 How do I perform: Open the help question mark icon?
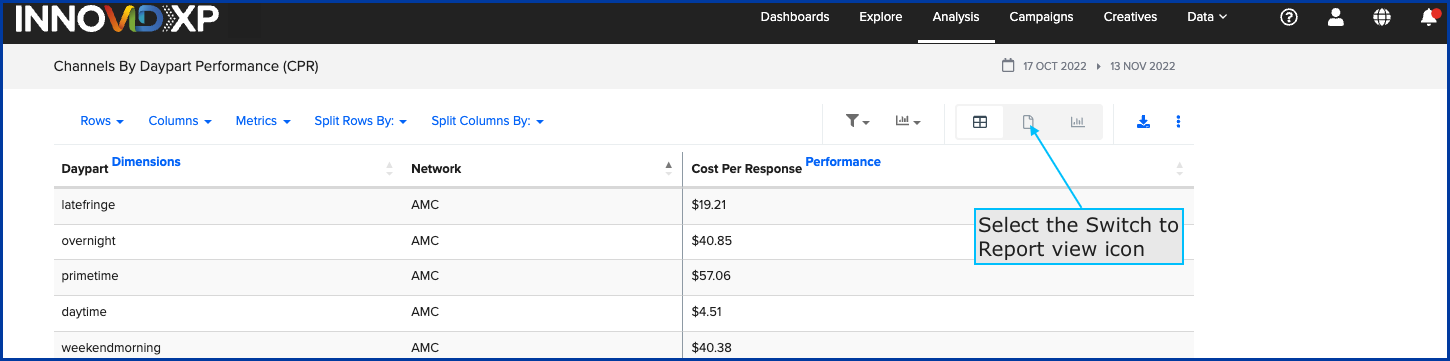pyautogui.click(x=1289, y=17)
